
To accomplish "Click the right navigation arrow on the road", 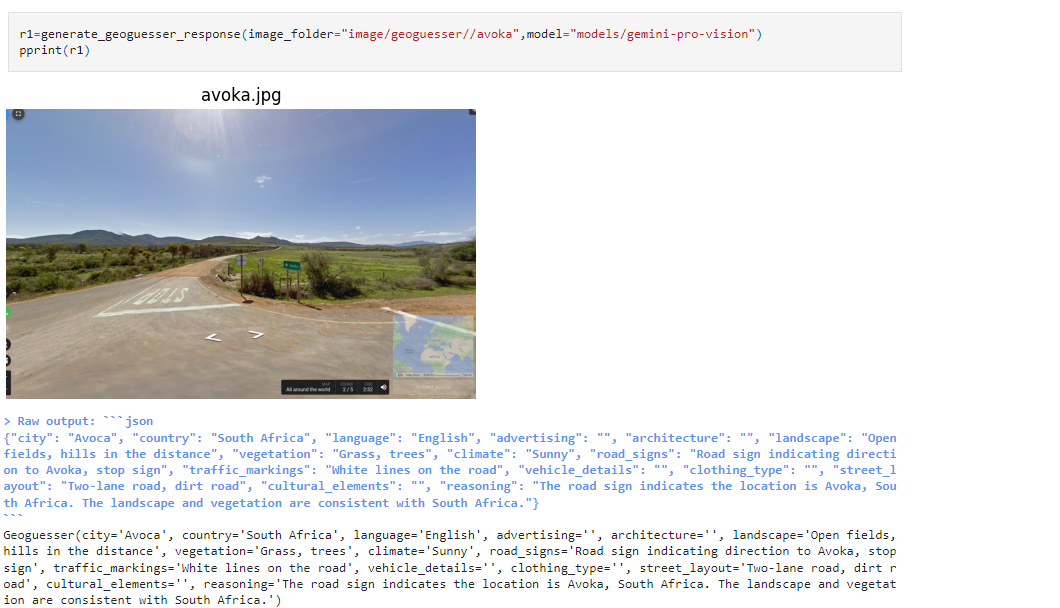I will [256, 334].
